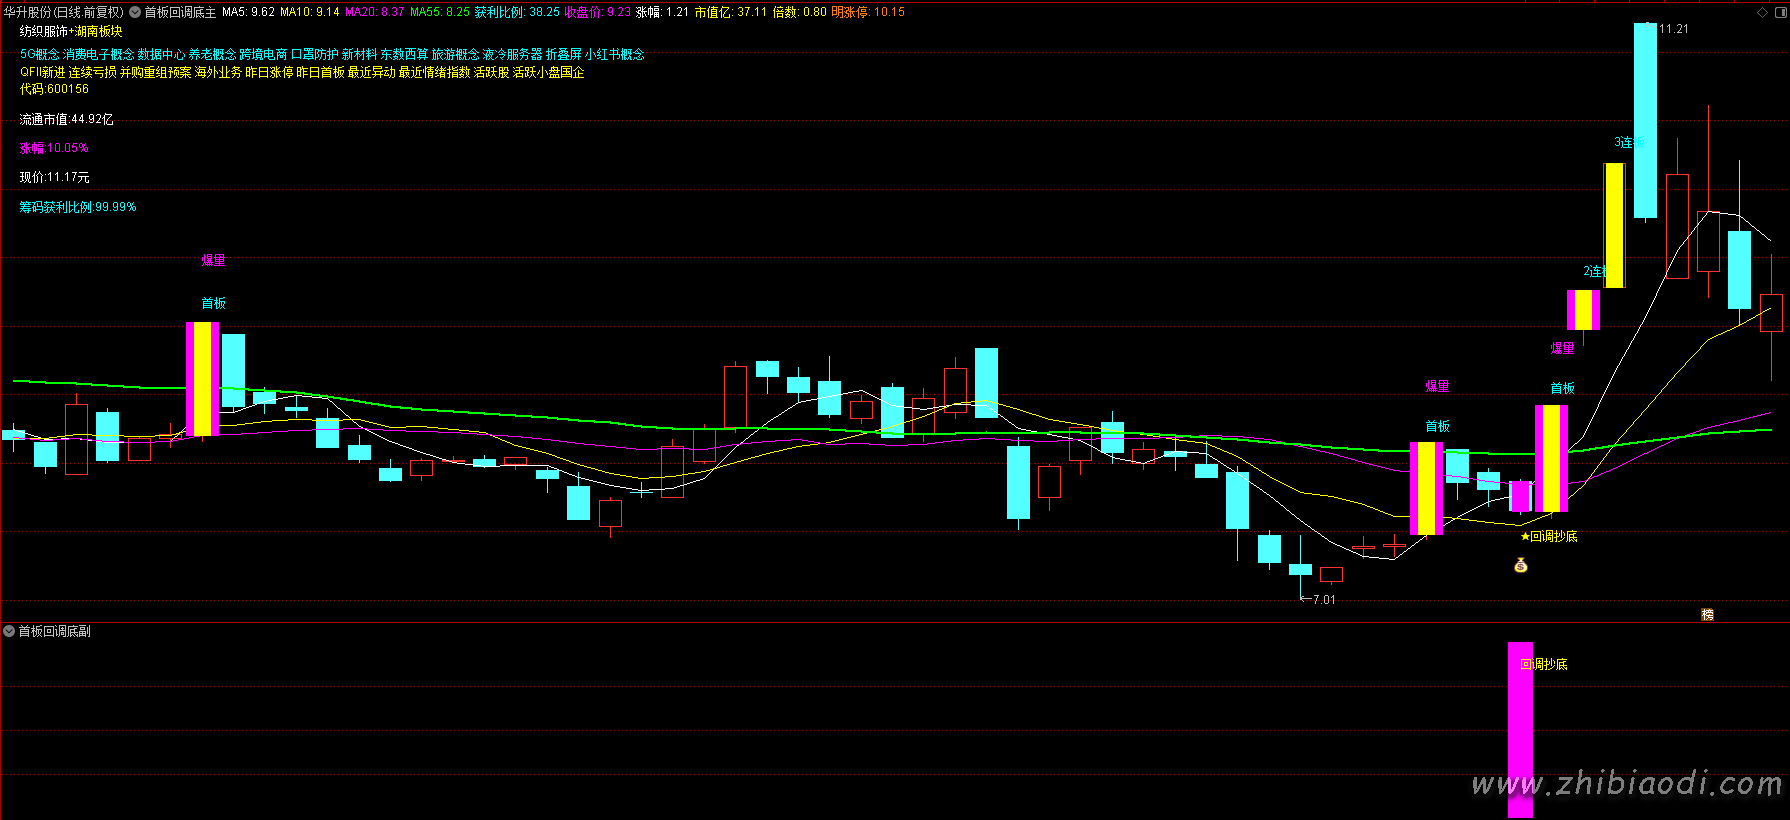The width and height of the screenshot is (1790, 820).
Task: Click the 纺织服饰 sector text
Action: (x=43, y=32)
